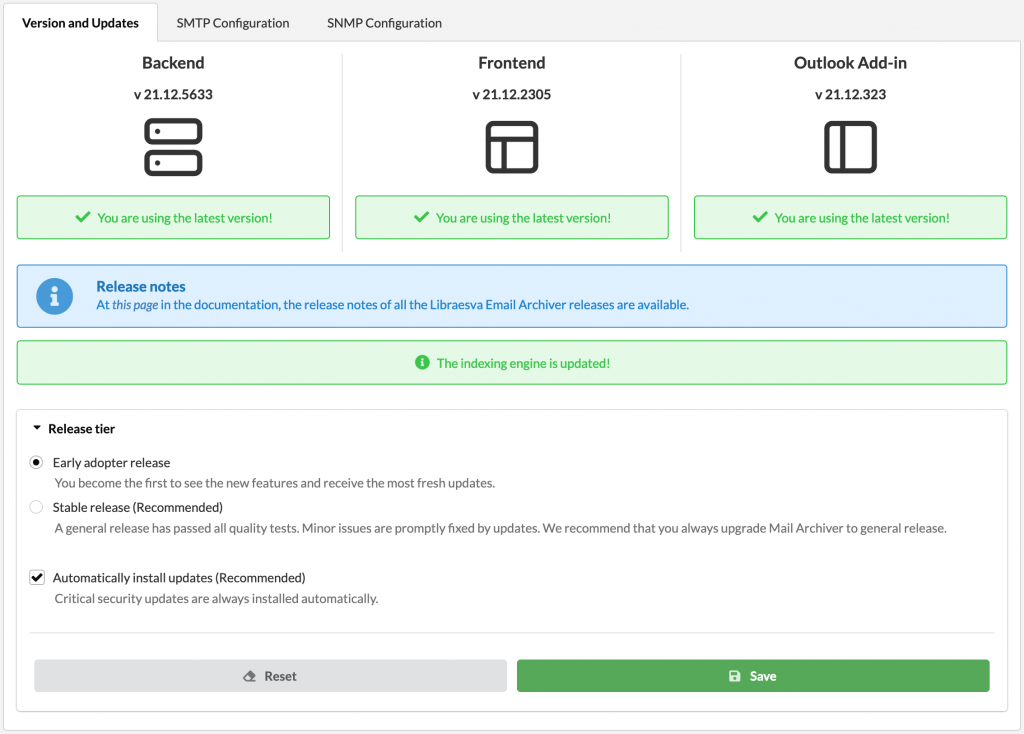The height and width of the screenshot is (734, 1024).
Task: Click Backend 'You are using the latest version!' text
Action: pos(185,218)
